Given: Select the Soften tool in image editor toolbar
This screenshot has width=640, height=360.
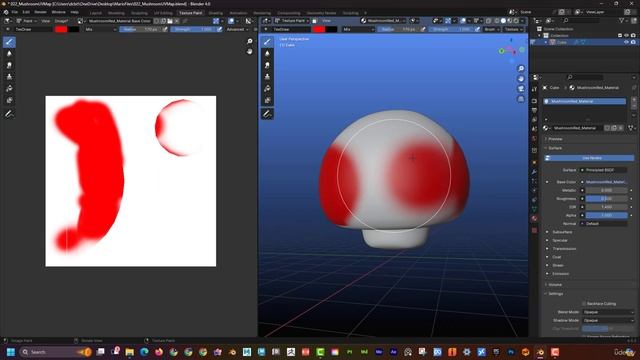Looking at the screenshot, I should pos(9,53).
